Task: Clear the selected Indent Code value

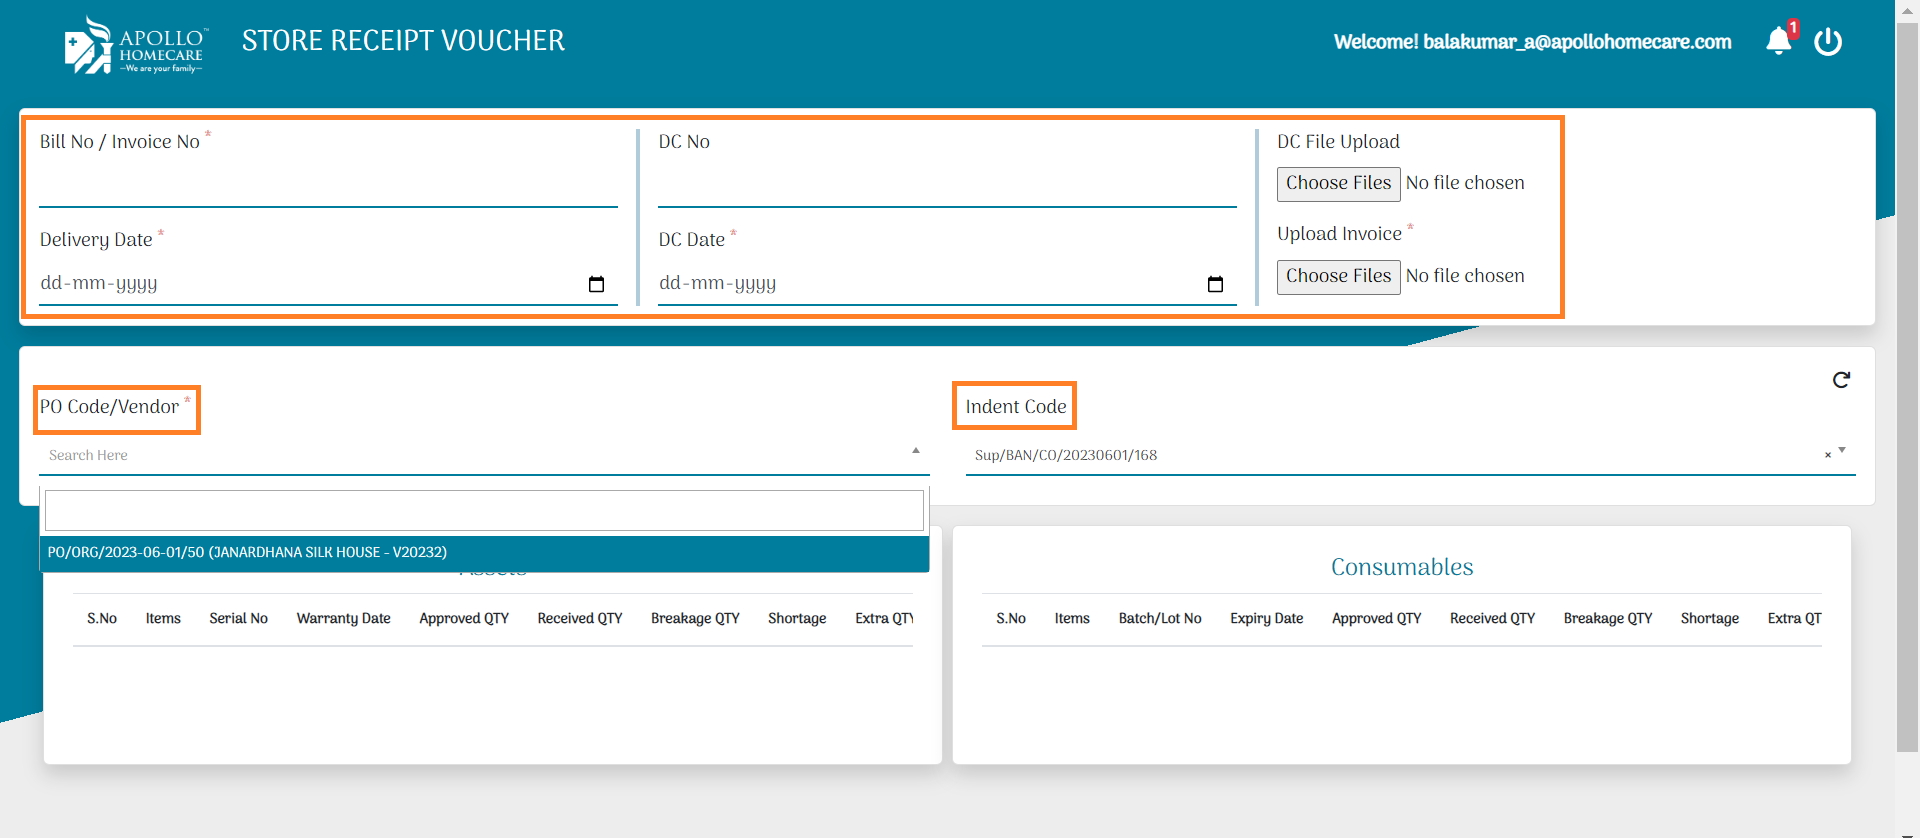Action: (1828, 455)
